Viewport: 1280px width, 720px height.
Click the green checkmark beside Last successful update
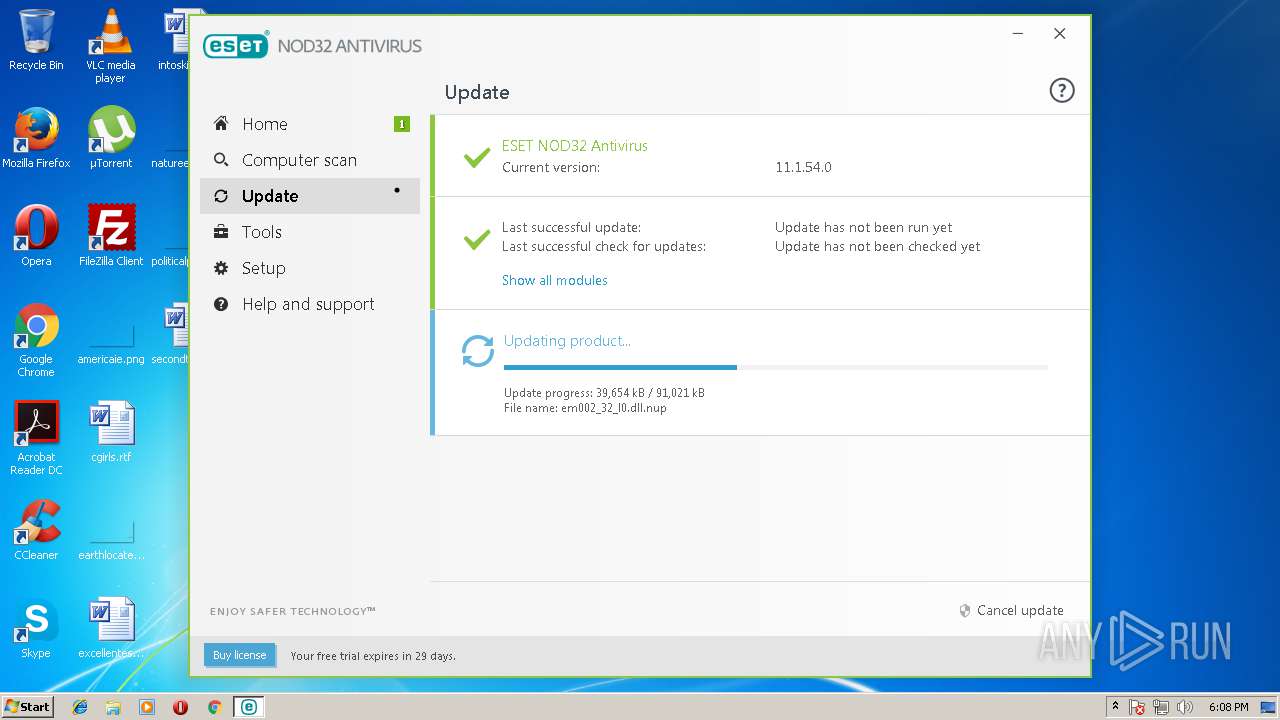tap(477, 239)
